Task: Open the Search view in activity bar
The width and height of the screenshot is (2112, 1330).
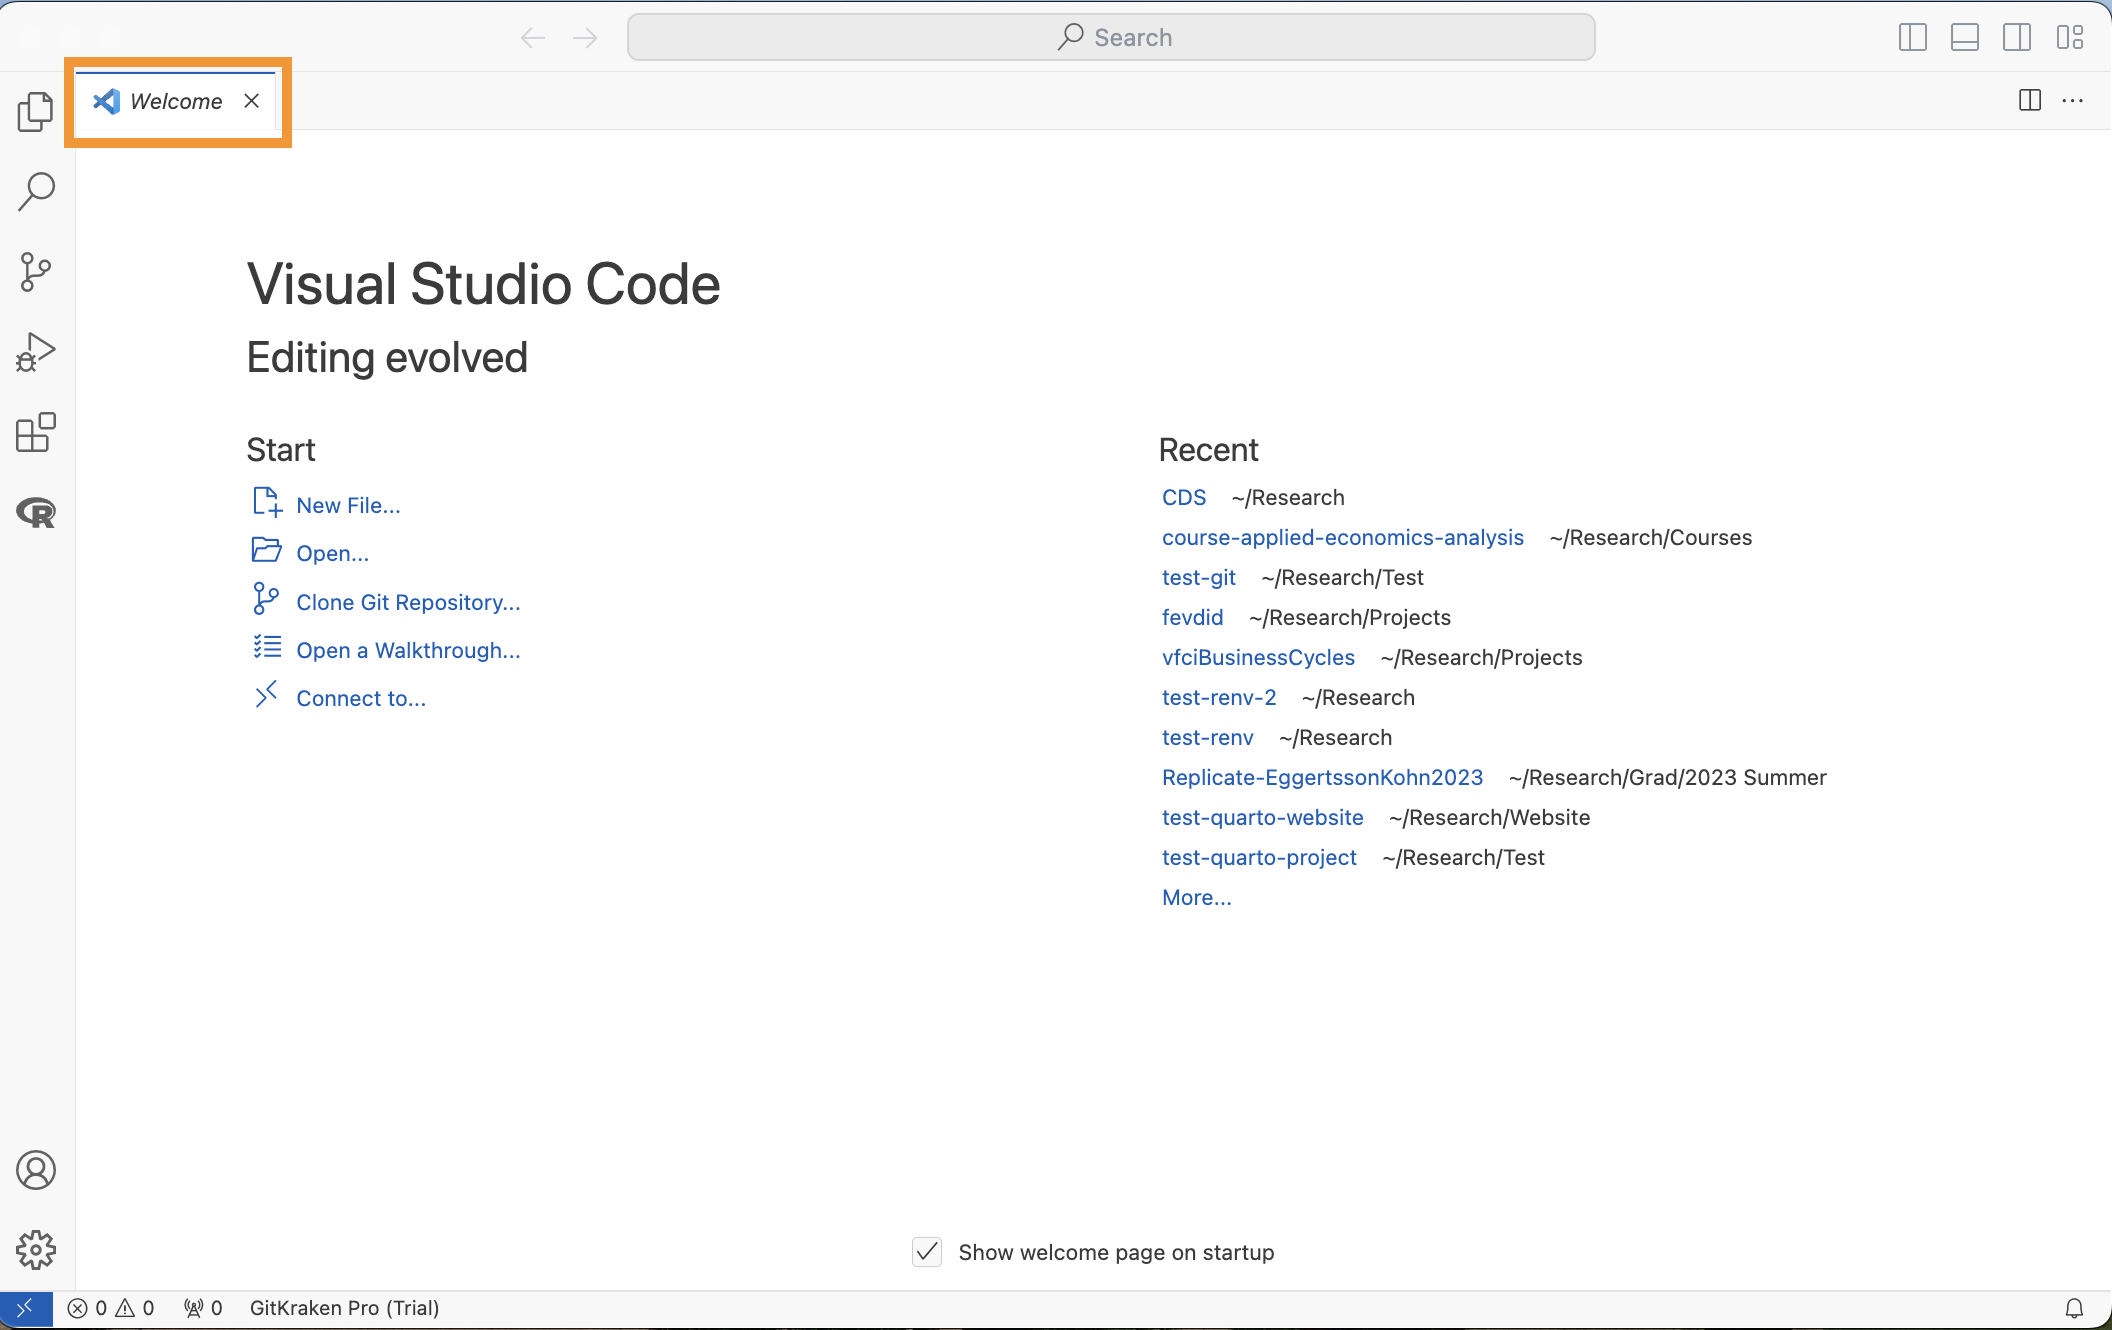Action: pyautogui.click(x=36, y=191)
